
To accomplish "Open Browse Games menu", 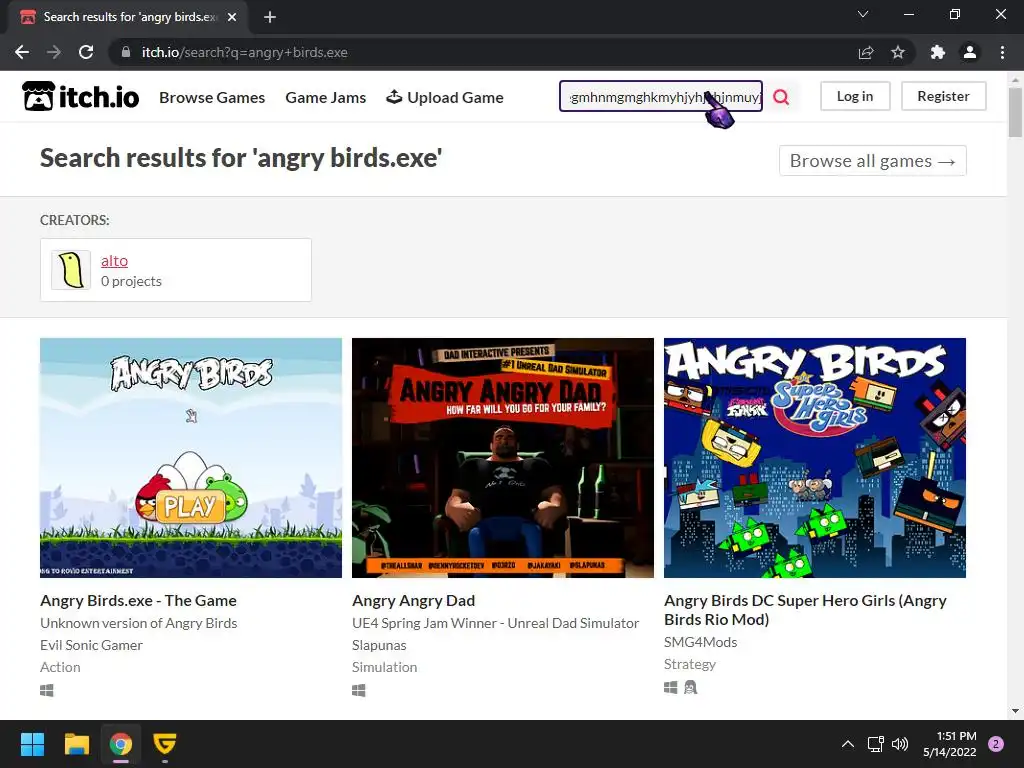I will 212,97.
